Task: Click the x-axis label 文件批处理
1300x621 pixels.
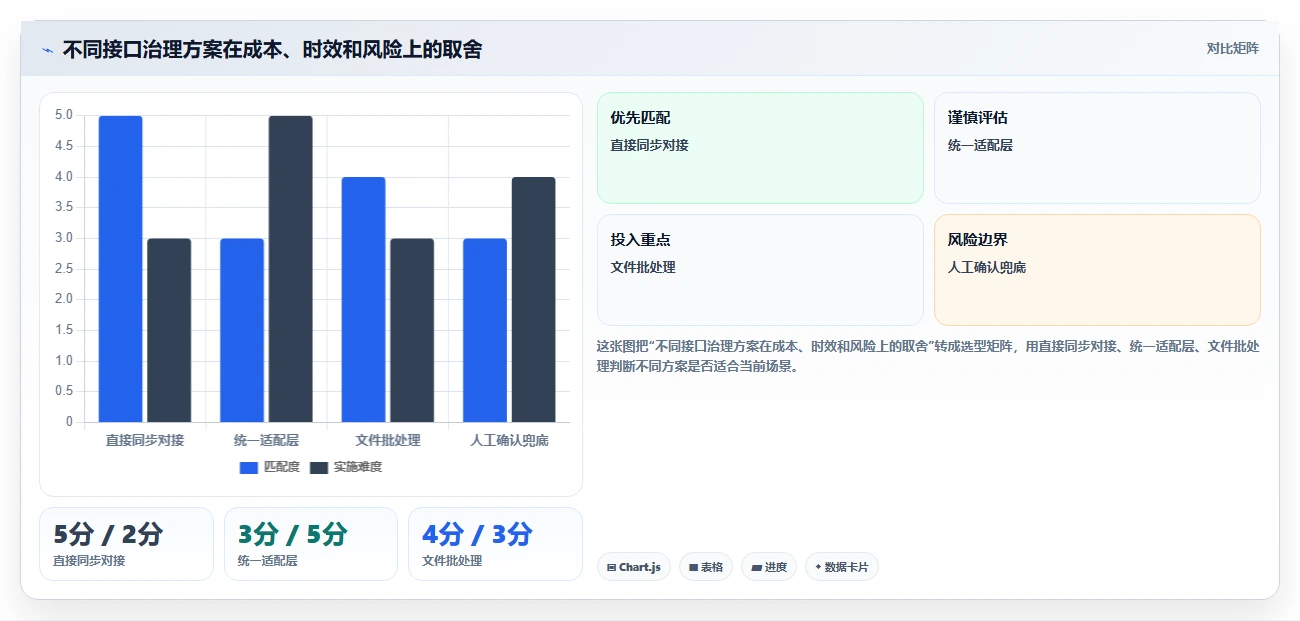Action: (388, 440)
